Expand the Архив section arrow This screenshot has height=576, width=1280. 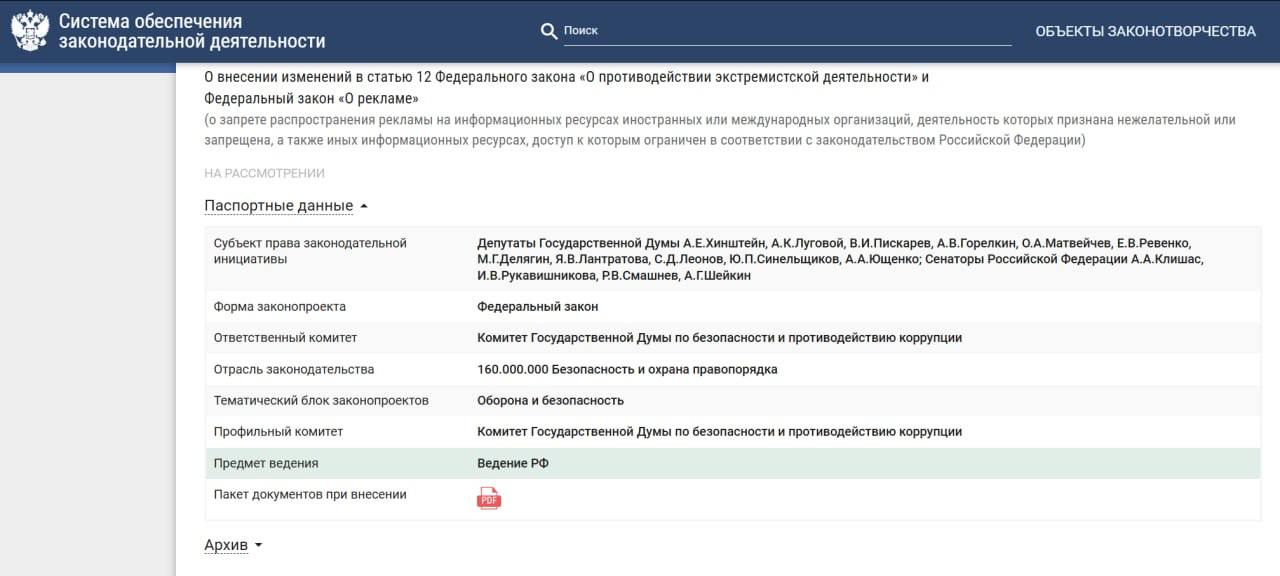click(258, 545)
